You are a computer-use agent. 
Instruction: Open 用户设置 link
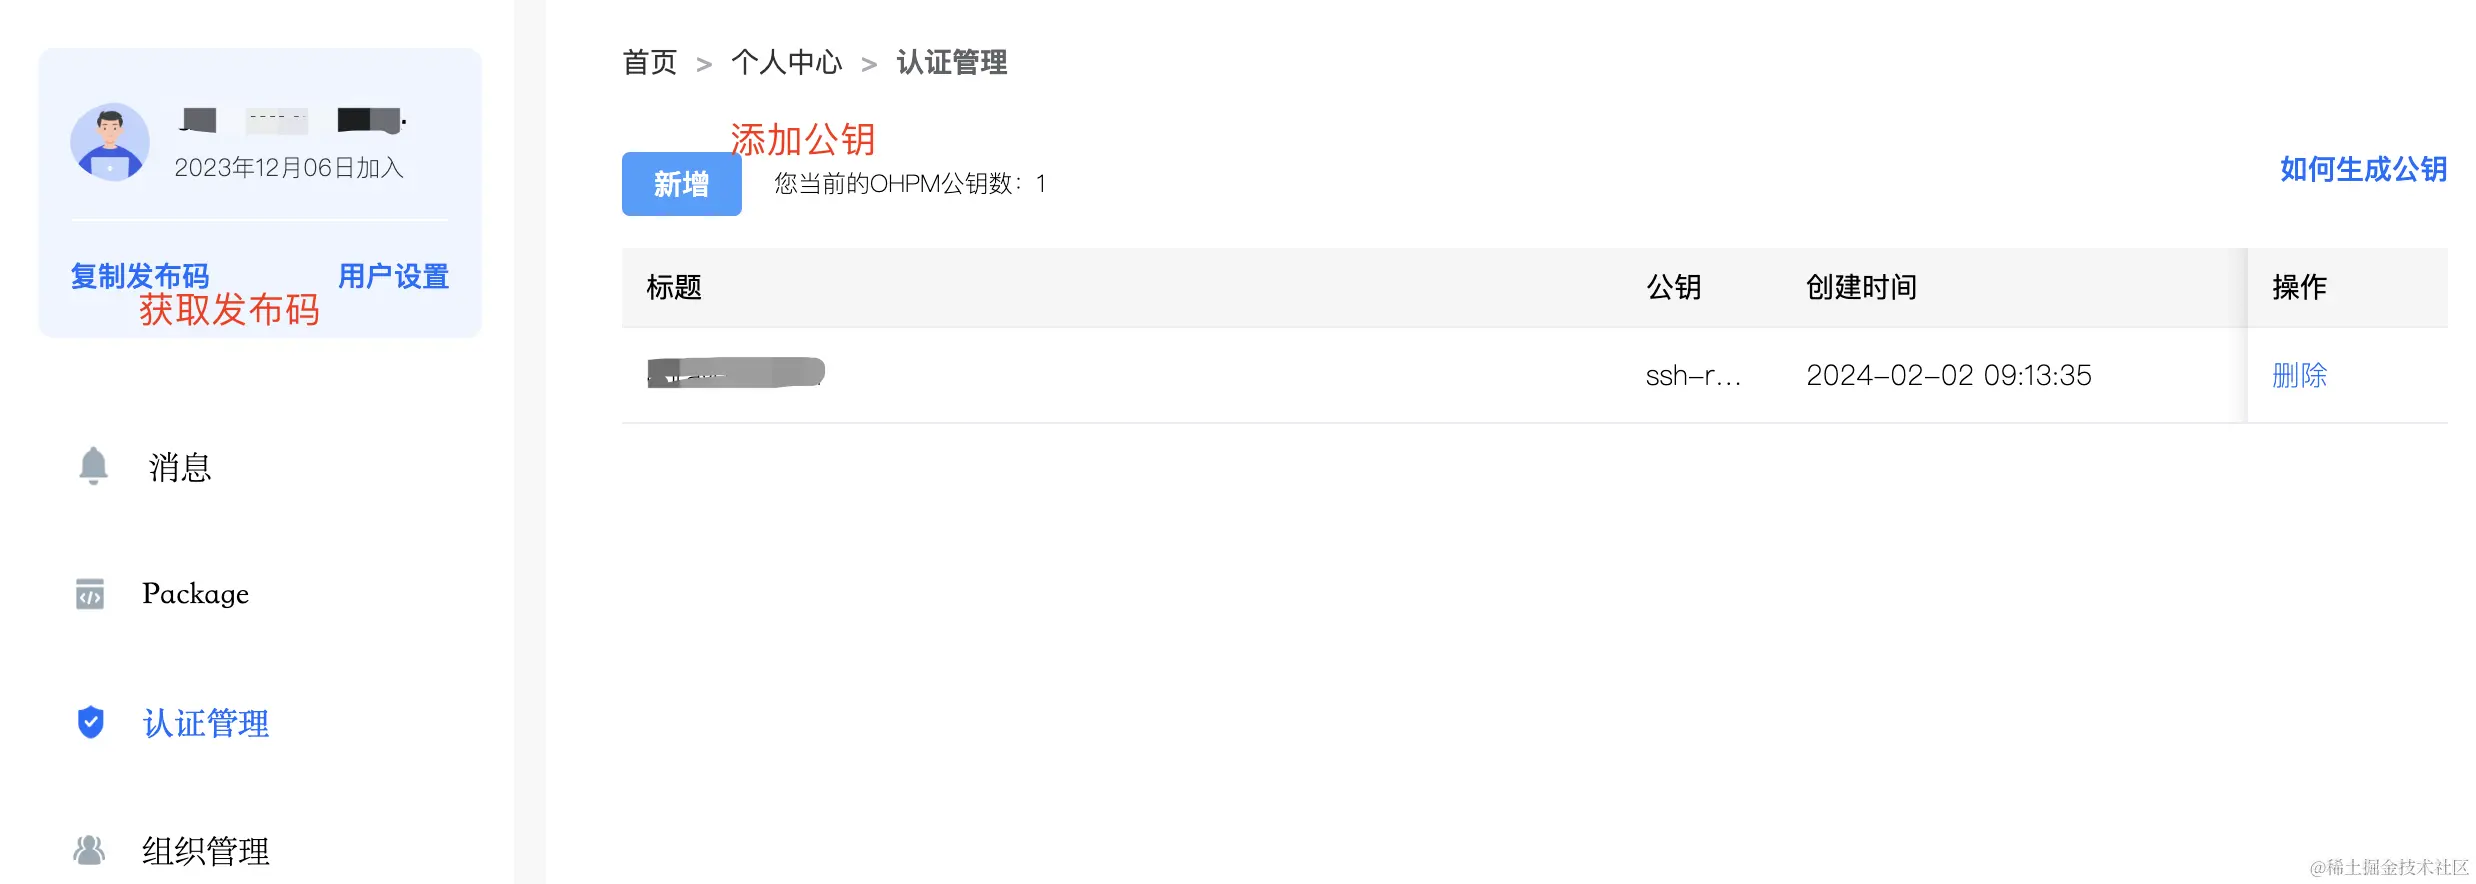pyautogui.click(x=393, y=276)
